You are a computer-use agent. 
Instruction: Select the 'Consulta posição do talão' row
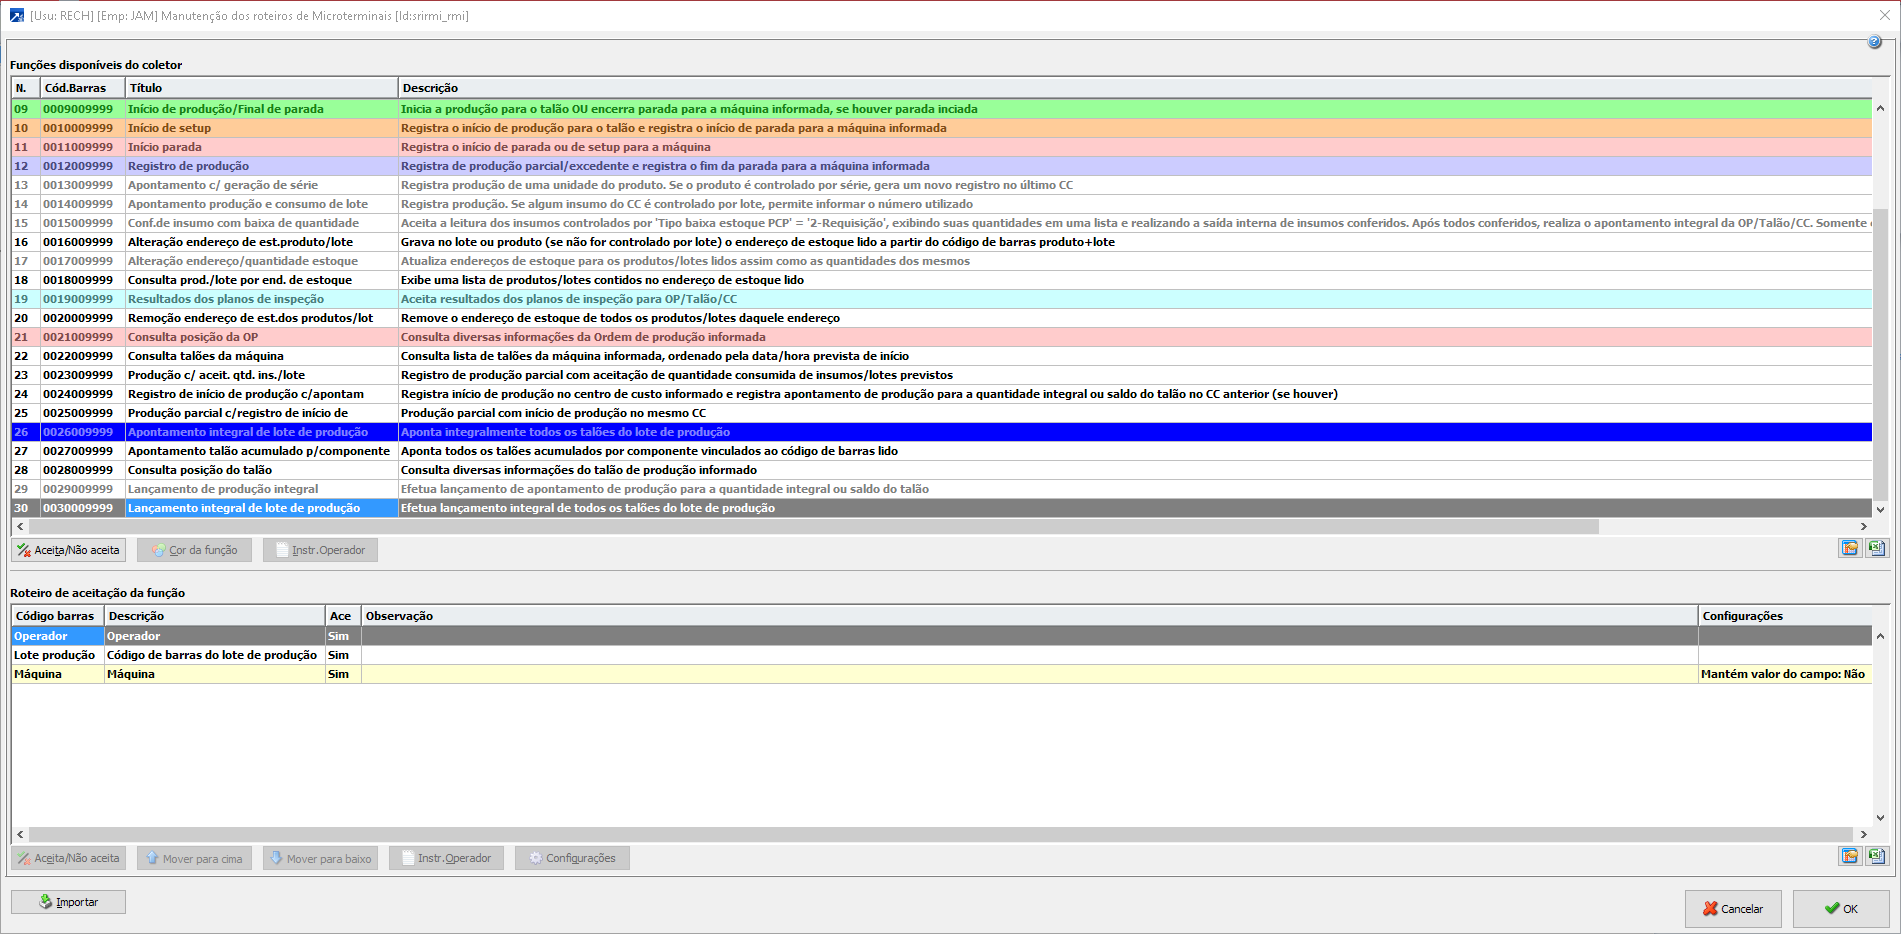tap(941, 470)
